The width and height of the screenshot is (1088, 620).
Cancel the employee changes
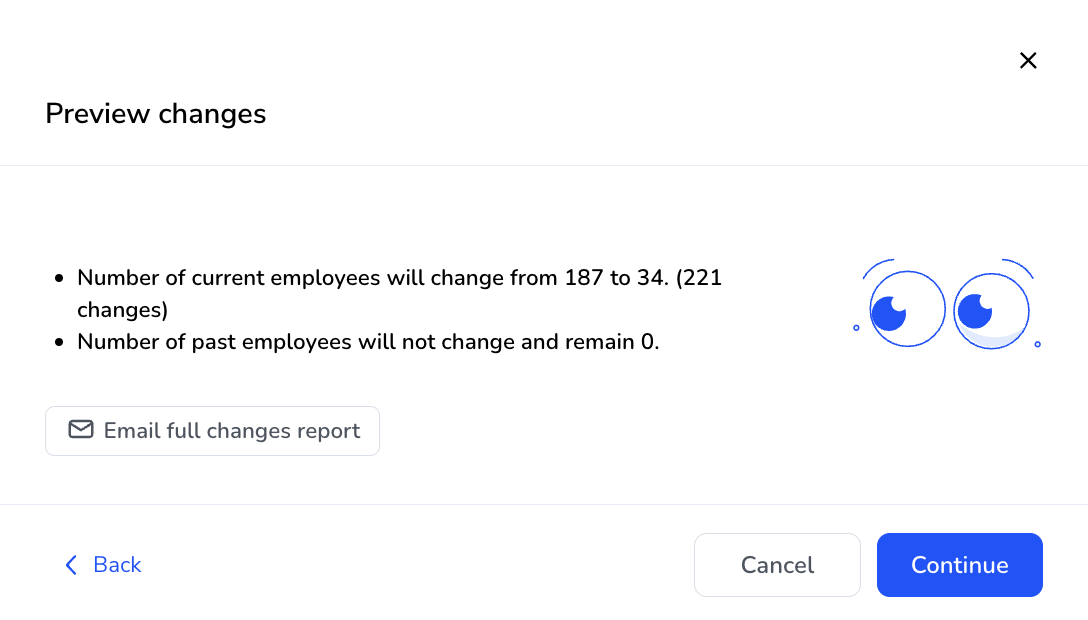point(777,565)
